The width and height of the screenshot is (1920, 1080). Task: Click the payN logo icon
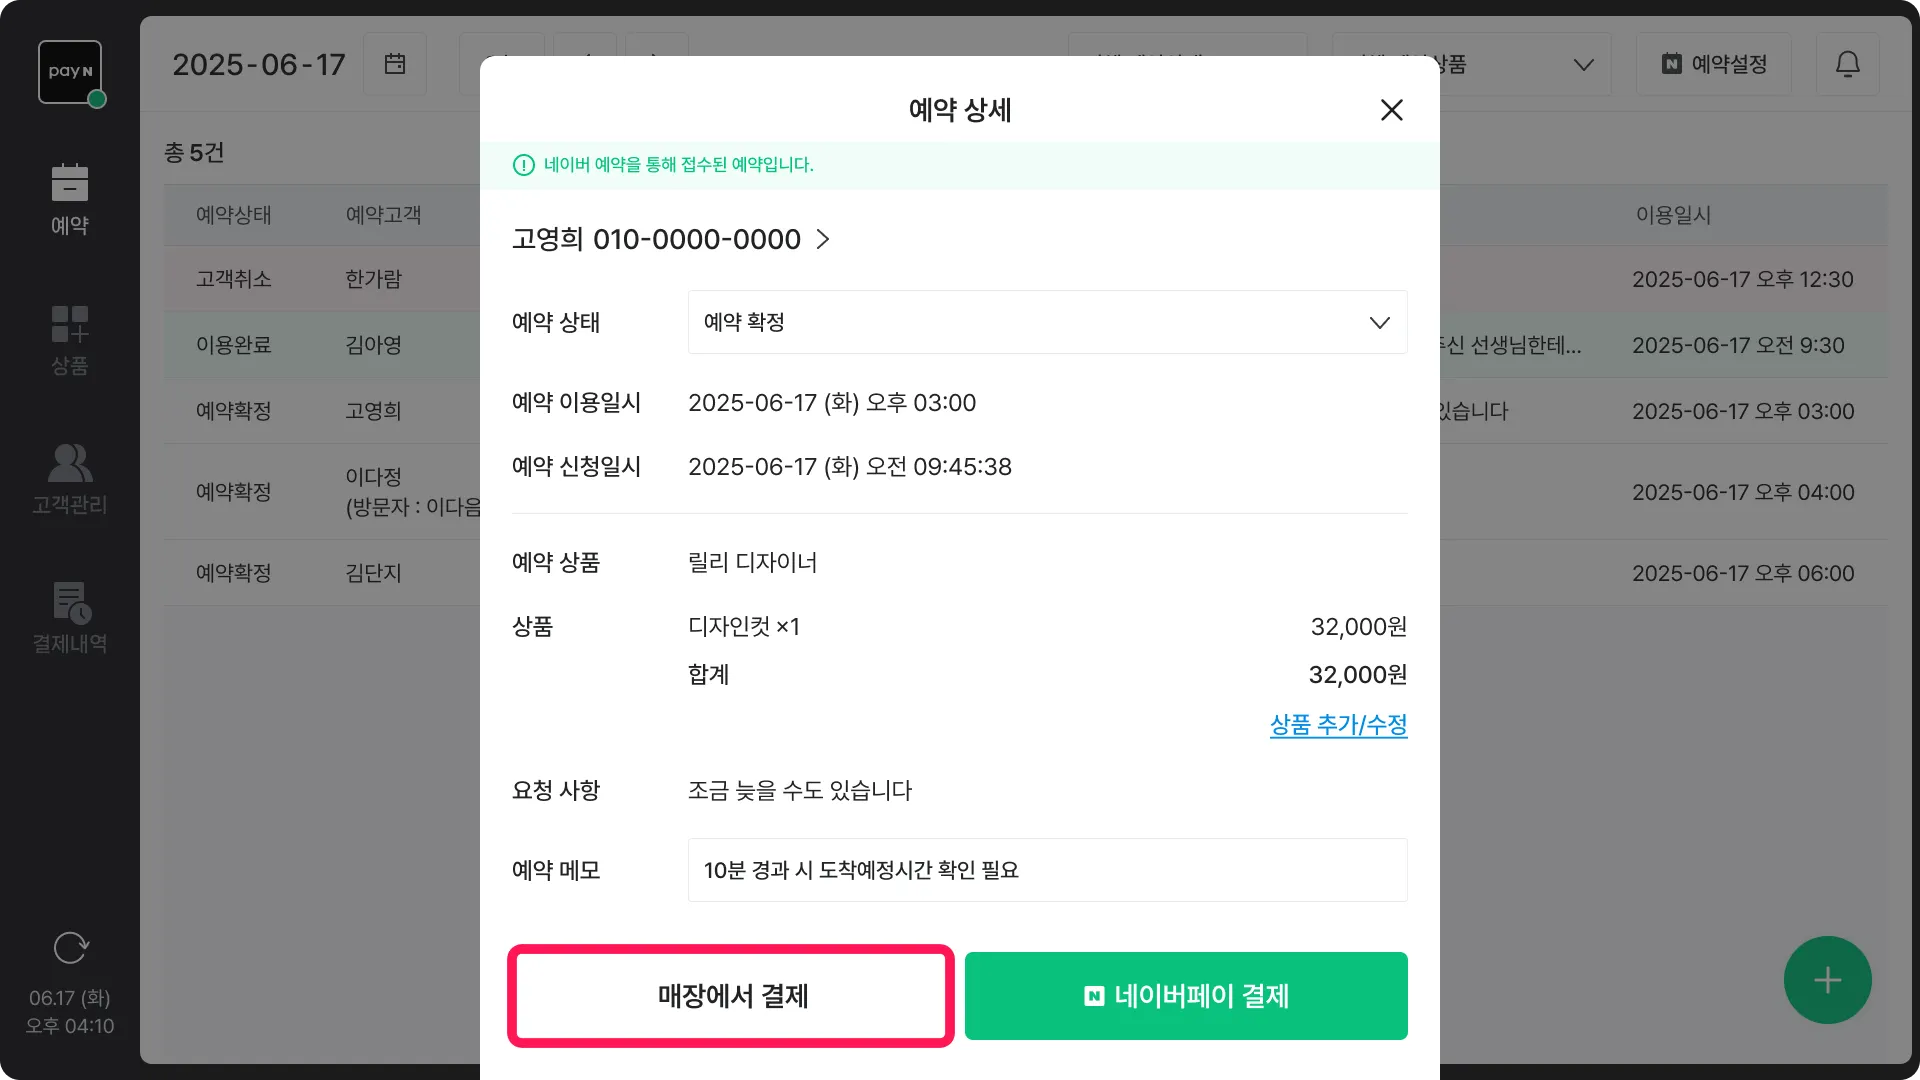tap(70, 72)
